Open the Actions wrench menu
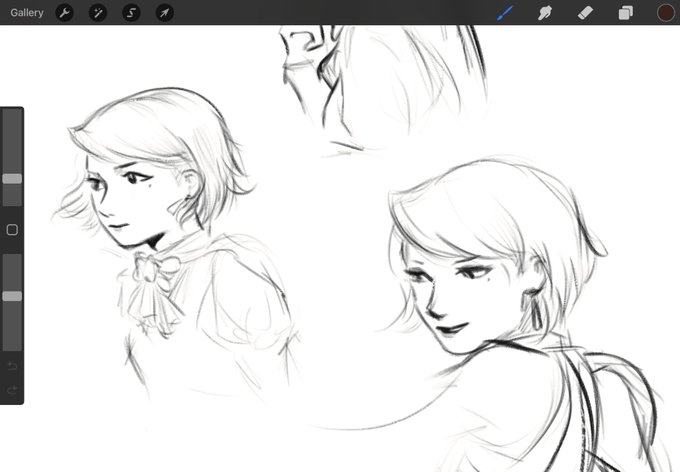Image resolution: width=680 pixels, height=472 pixels. pyautogui.click(x=64, y=13)
